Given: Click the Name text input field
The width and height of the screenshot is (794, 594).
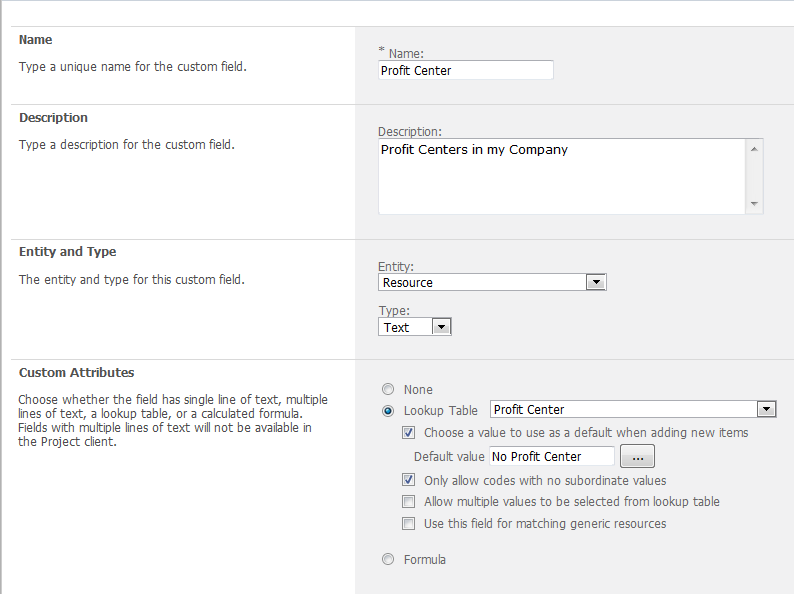Looking at the screenshot, I should (x=465, y=70).
